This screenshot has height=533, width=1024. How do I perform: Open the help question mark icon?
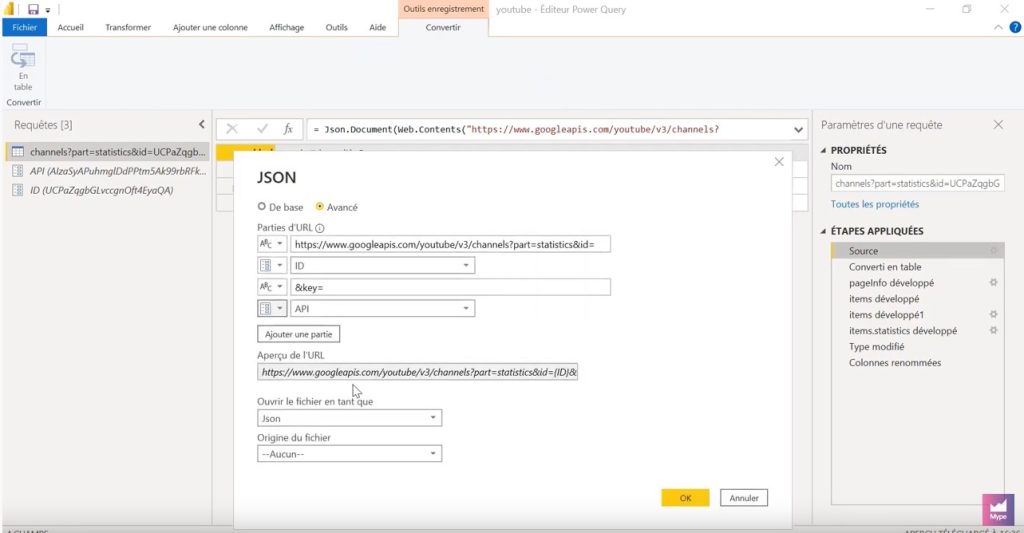coord(1015,27)
